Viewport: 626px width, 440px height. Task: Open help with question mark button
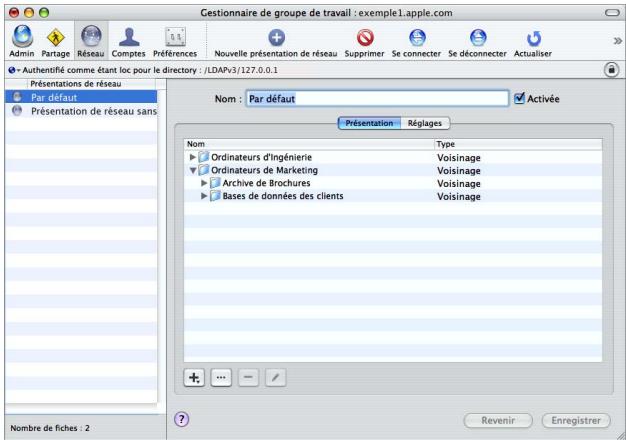point(182,419)
